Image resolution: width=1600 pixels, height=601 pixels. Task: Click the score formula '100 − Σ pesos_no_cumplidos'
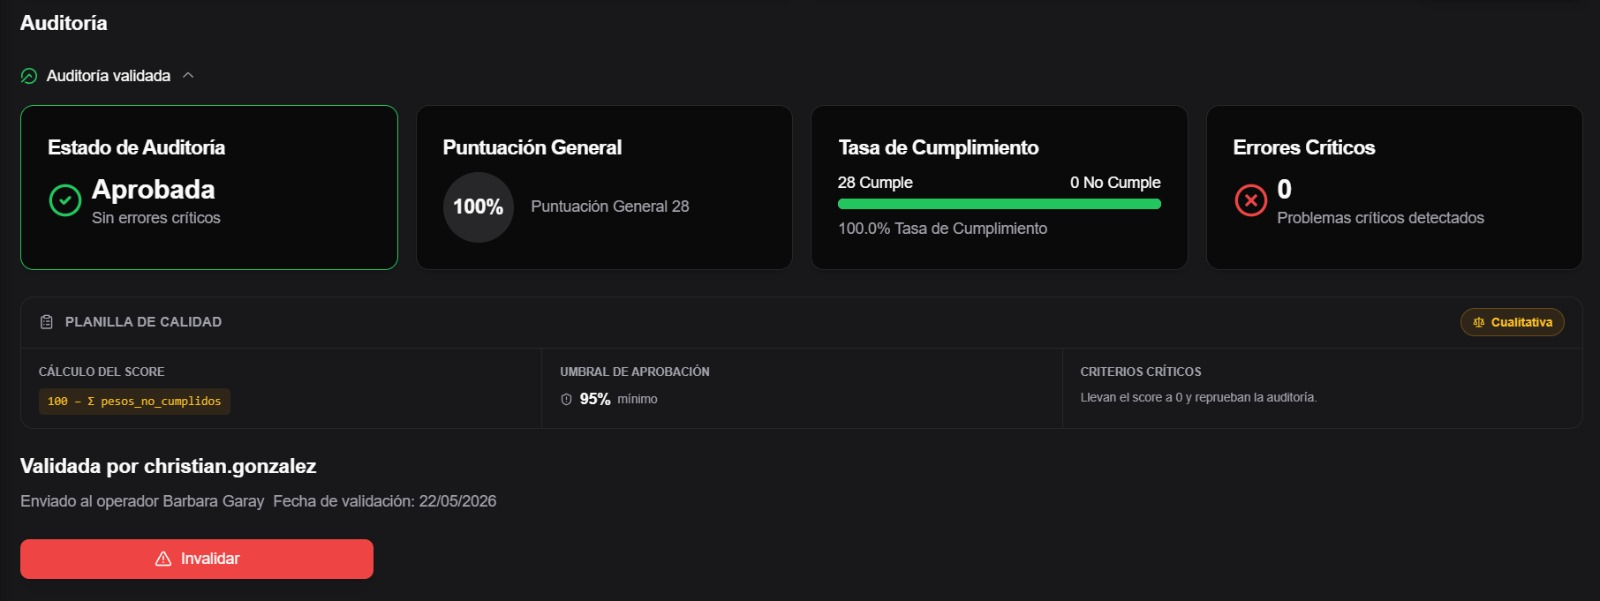pyautogui.click(x=134, y=401)
